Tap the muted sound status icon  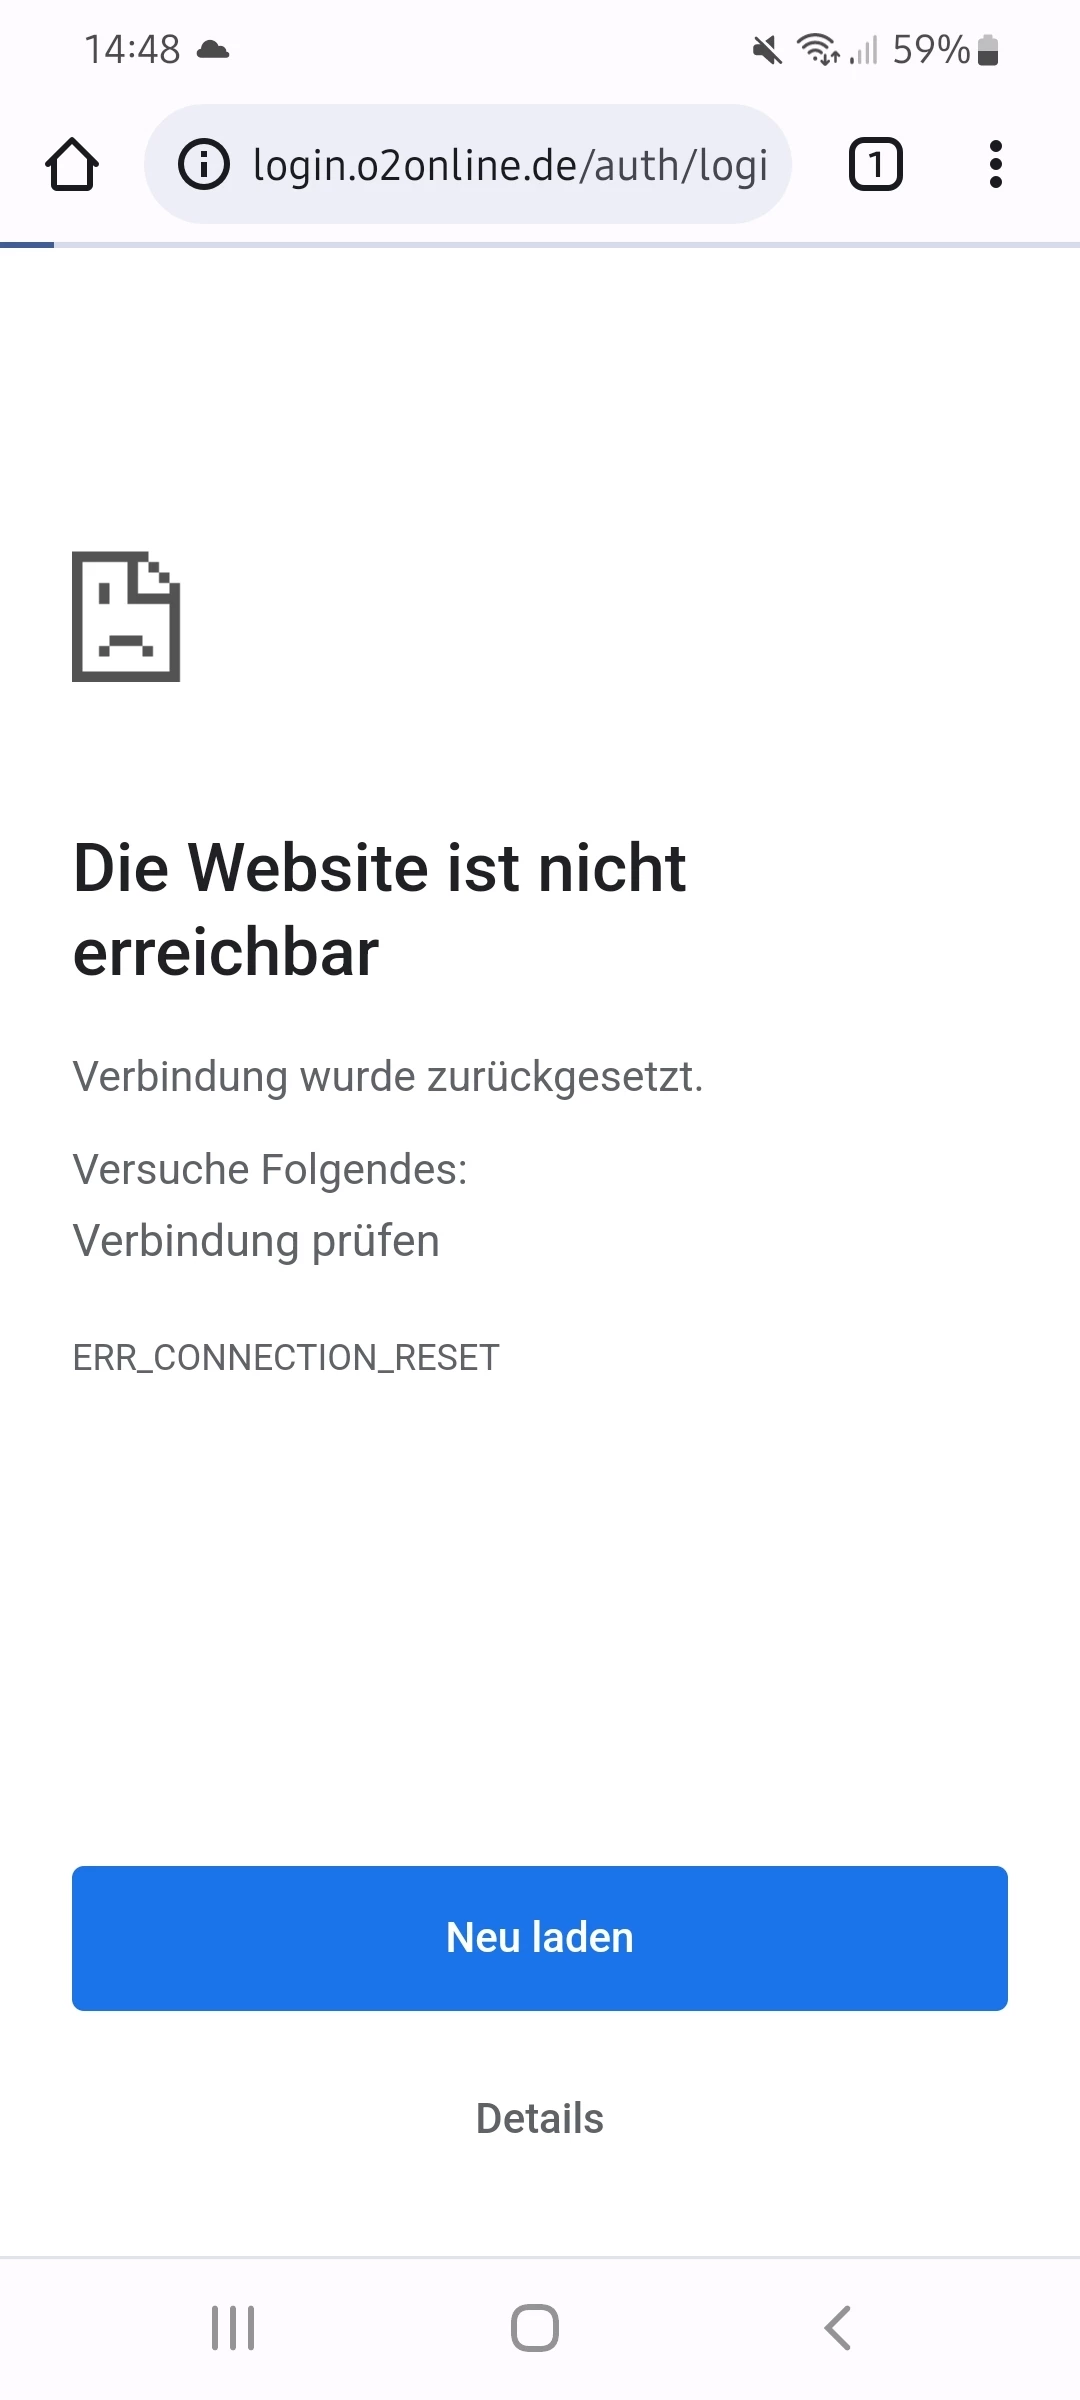(x=767, y=49)
